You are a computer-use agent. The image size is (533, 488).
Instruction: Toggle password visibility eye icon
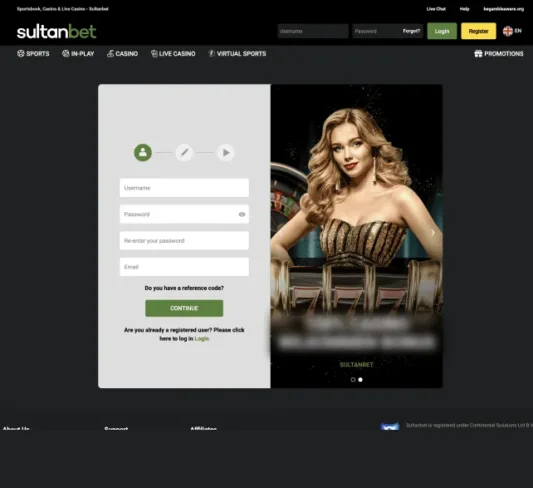pyautogui.click(x=242, y=214)
